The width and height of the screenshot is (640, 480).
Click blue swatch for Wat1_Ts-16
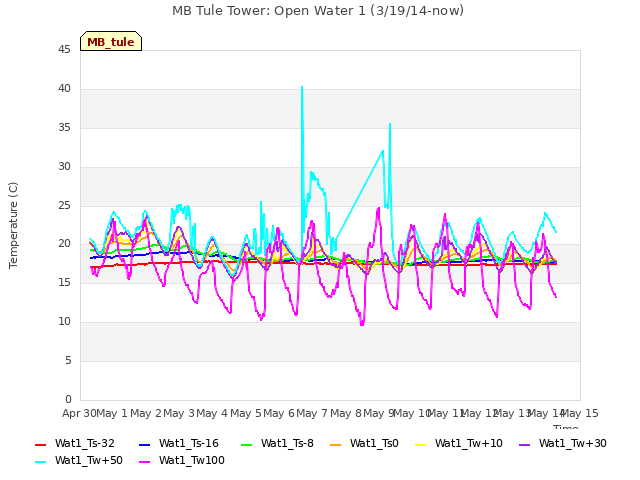tap(145, 444)
